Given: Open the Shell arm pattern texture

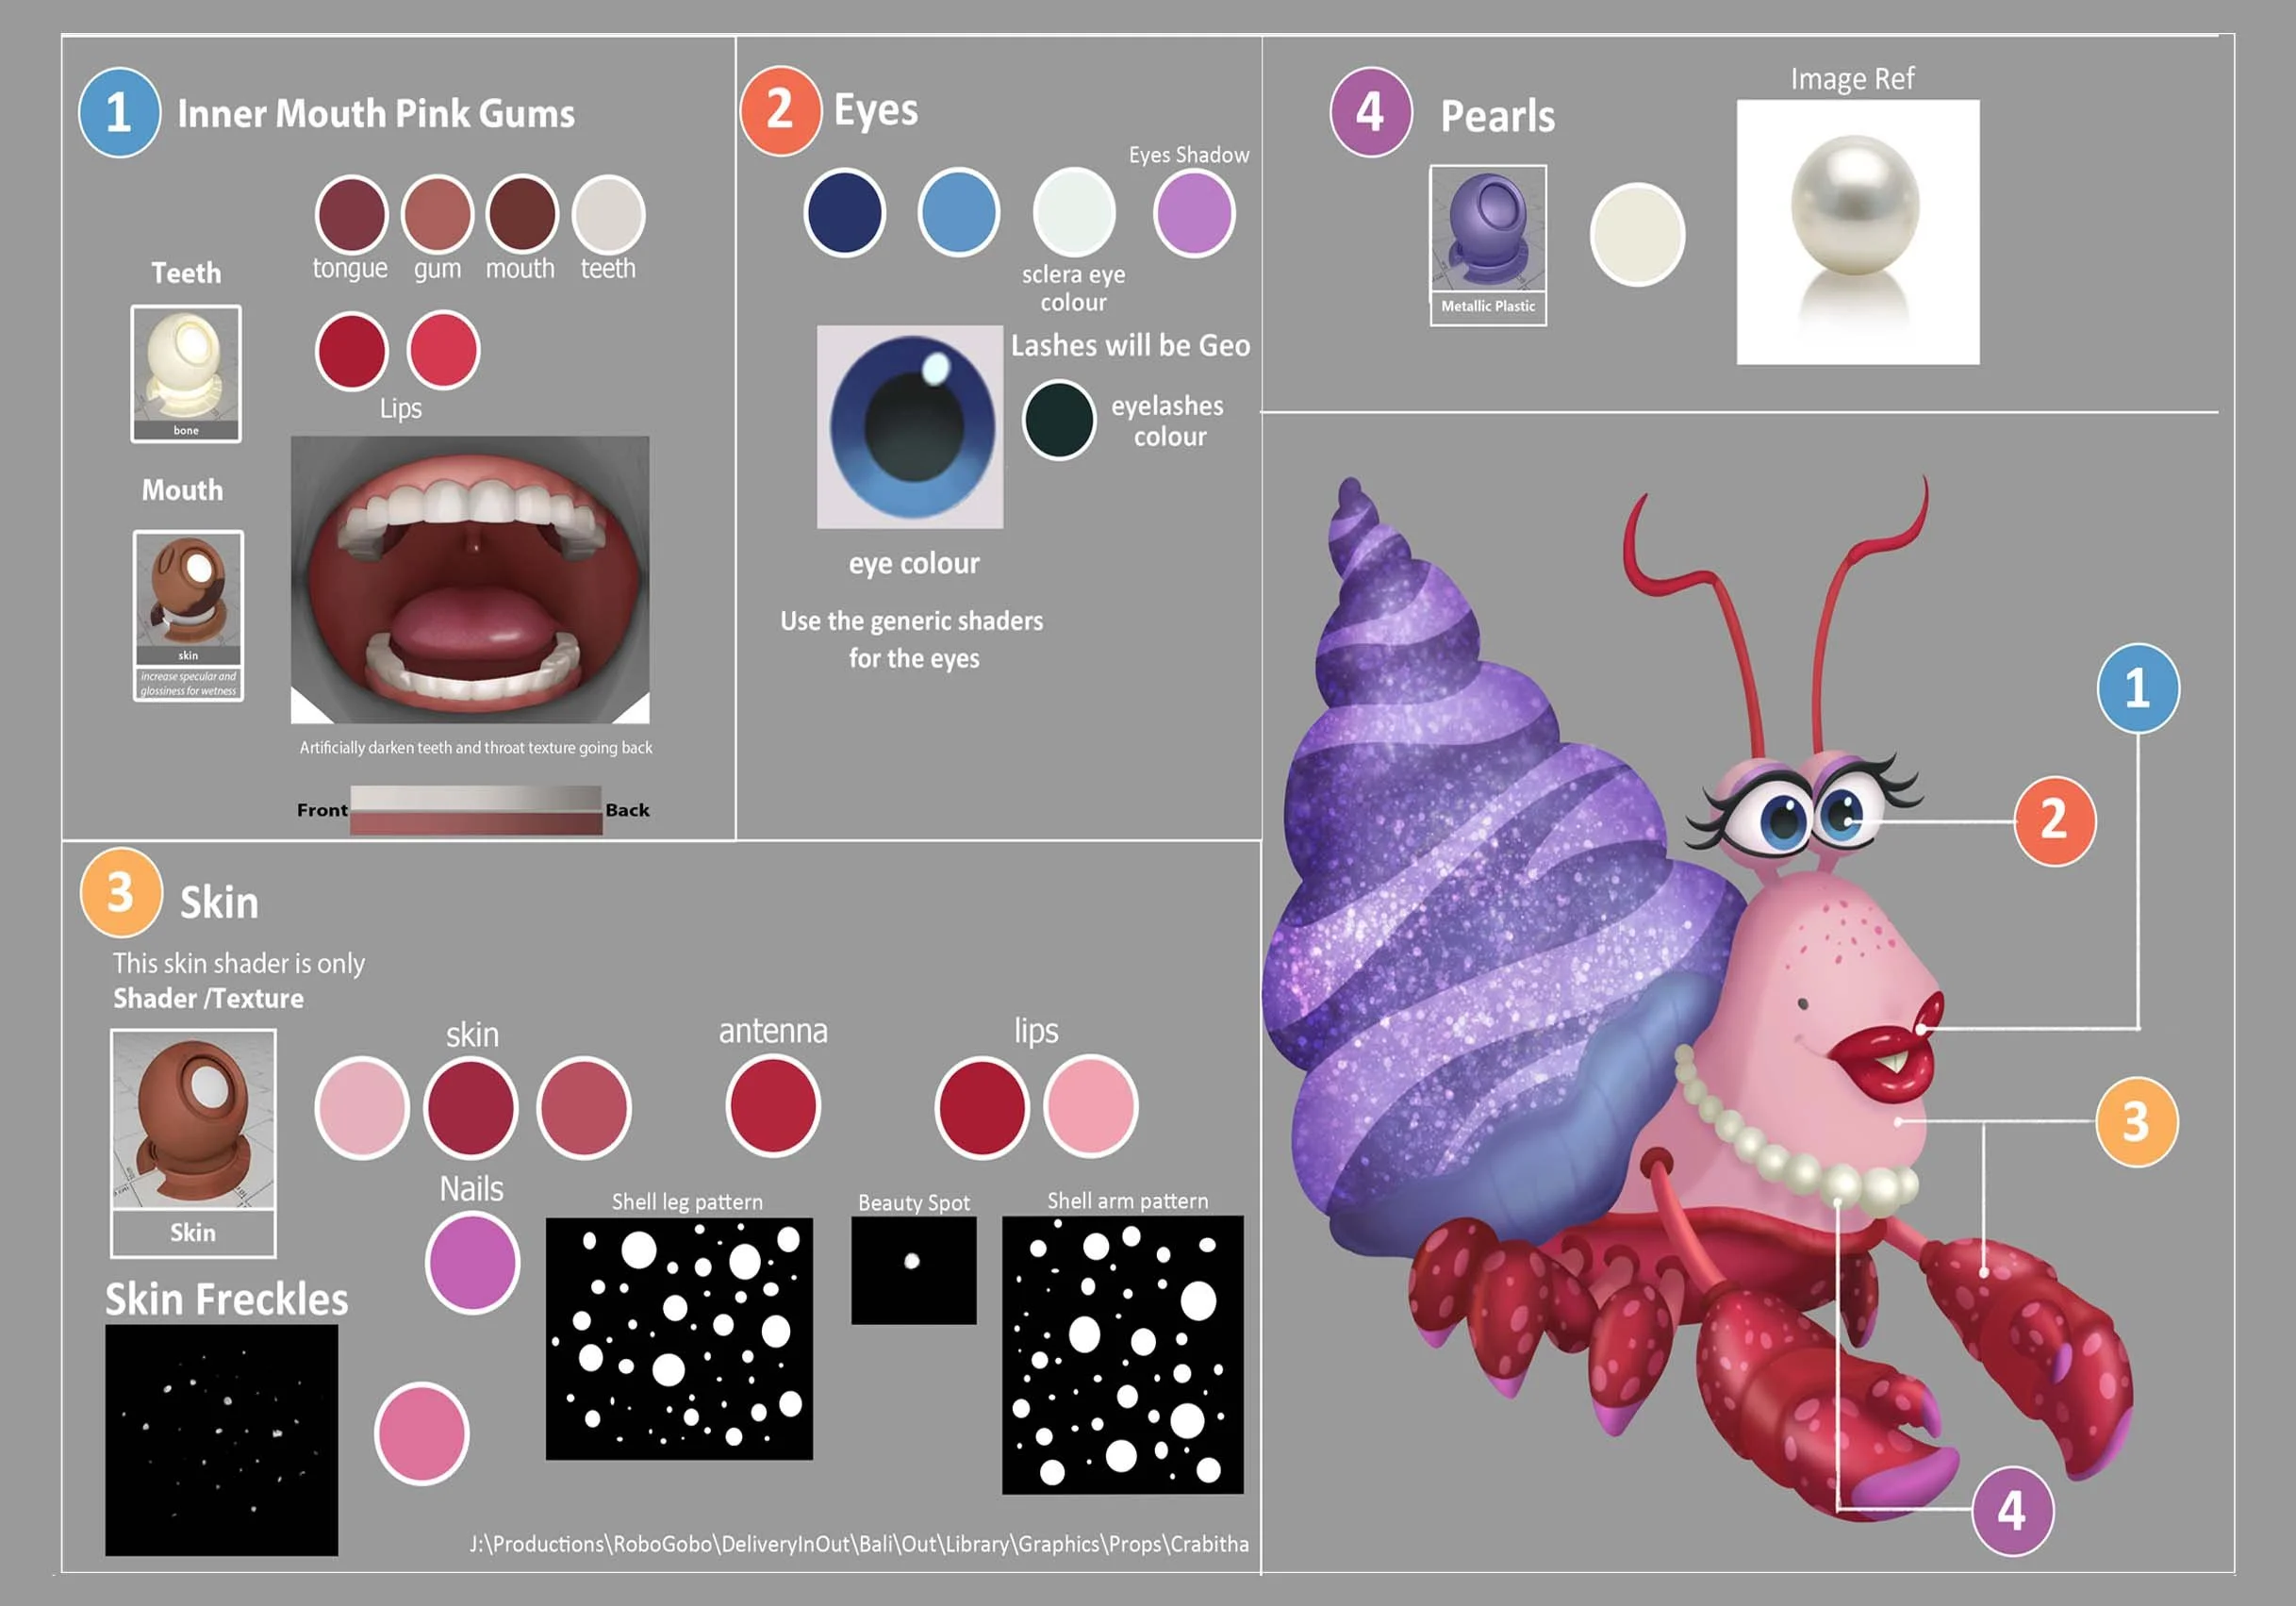Looking at the screenshot, I should click(1122, 1354).
